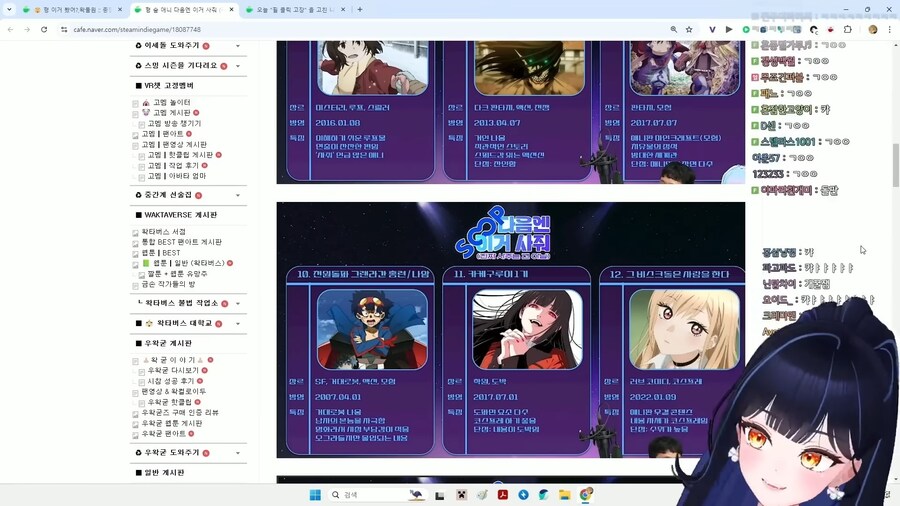
Task: Click the dark-haired titan anime thumbnail
Action: pos(529,68)
